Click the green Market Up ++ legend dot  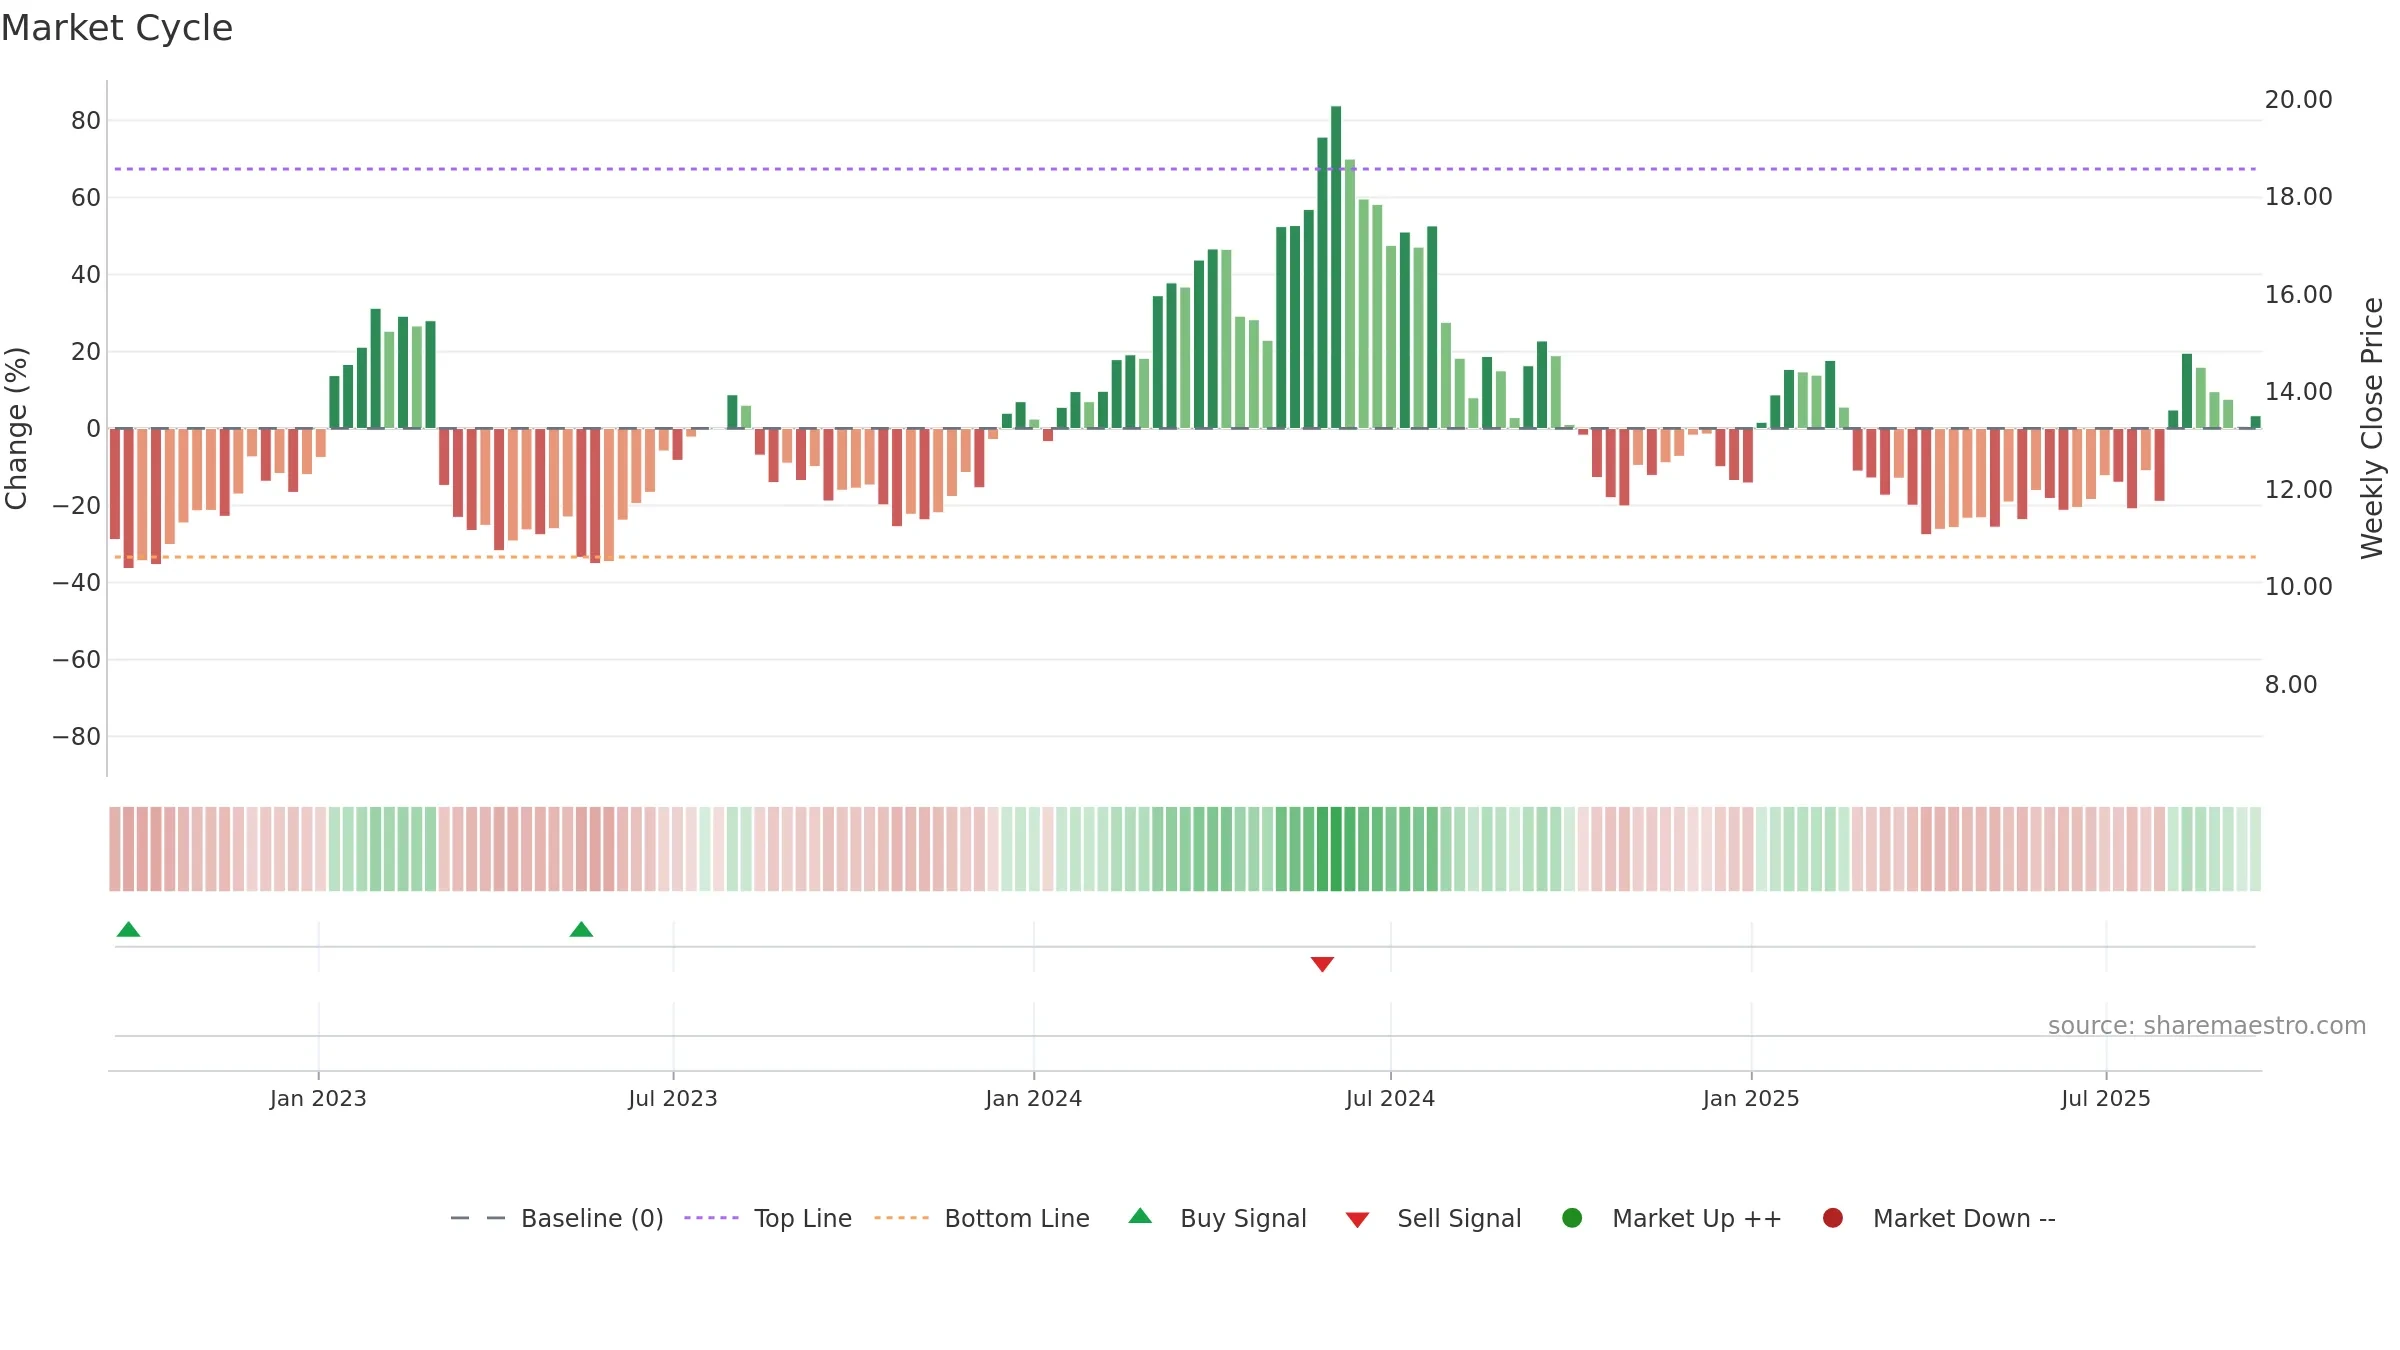(x=1572, y=1218)
